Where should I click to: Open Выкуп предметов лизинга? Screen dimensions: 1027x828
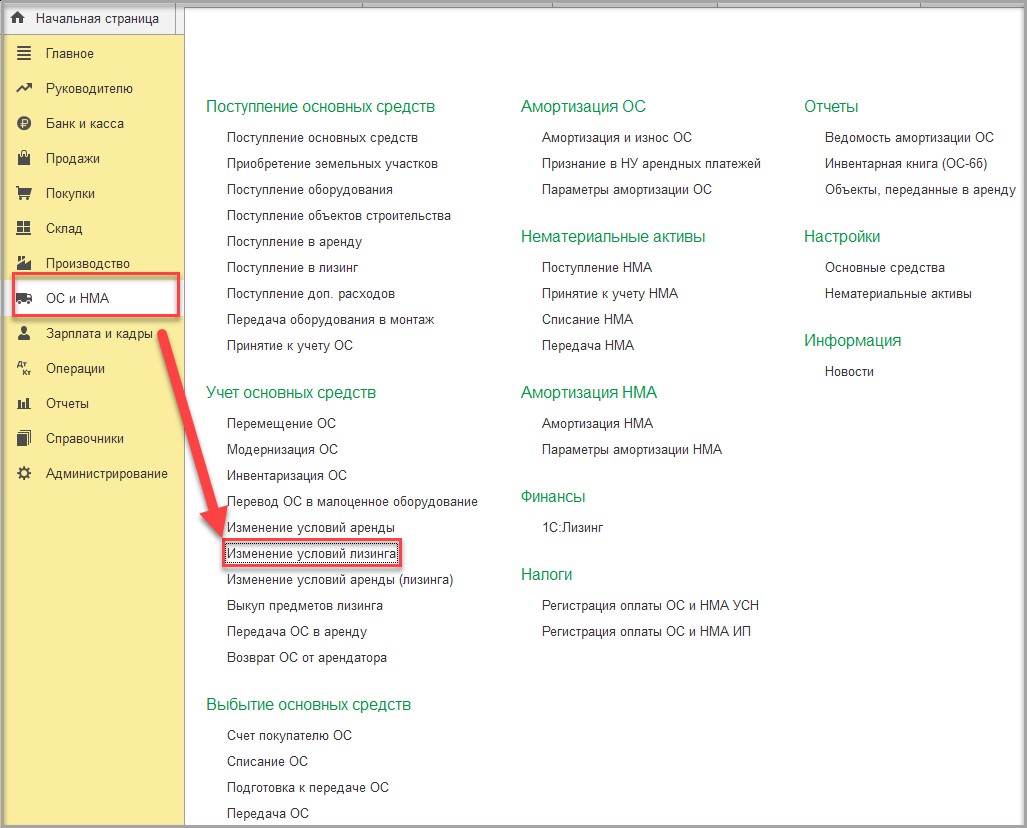click(x=305, y=605)
